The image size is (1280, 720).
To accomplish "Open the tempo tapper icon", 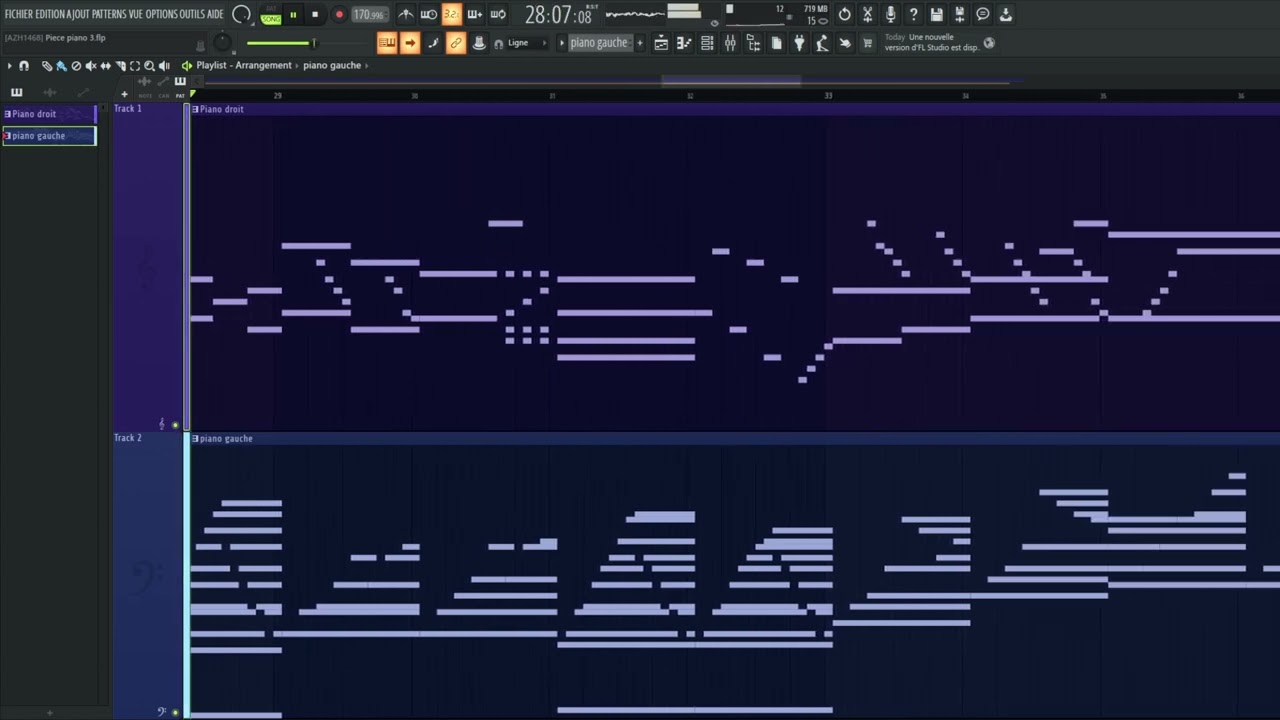I will [x=822, y=43].
